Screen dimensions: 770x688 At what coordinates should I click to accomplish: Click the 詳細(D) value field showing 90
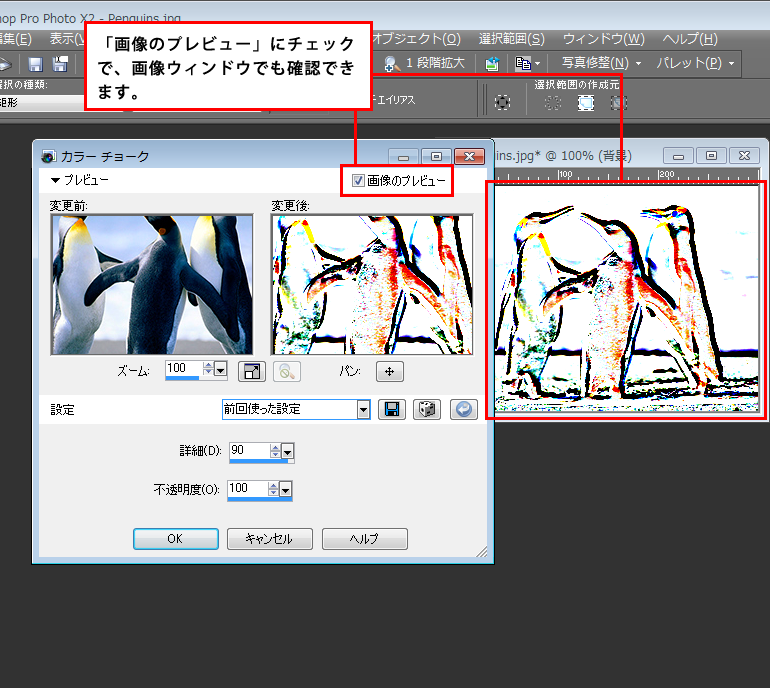pyautogui.click(x=249, y=451)
